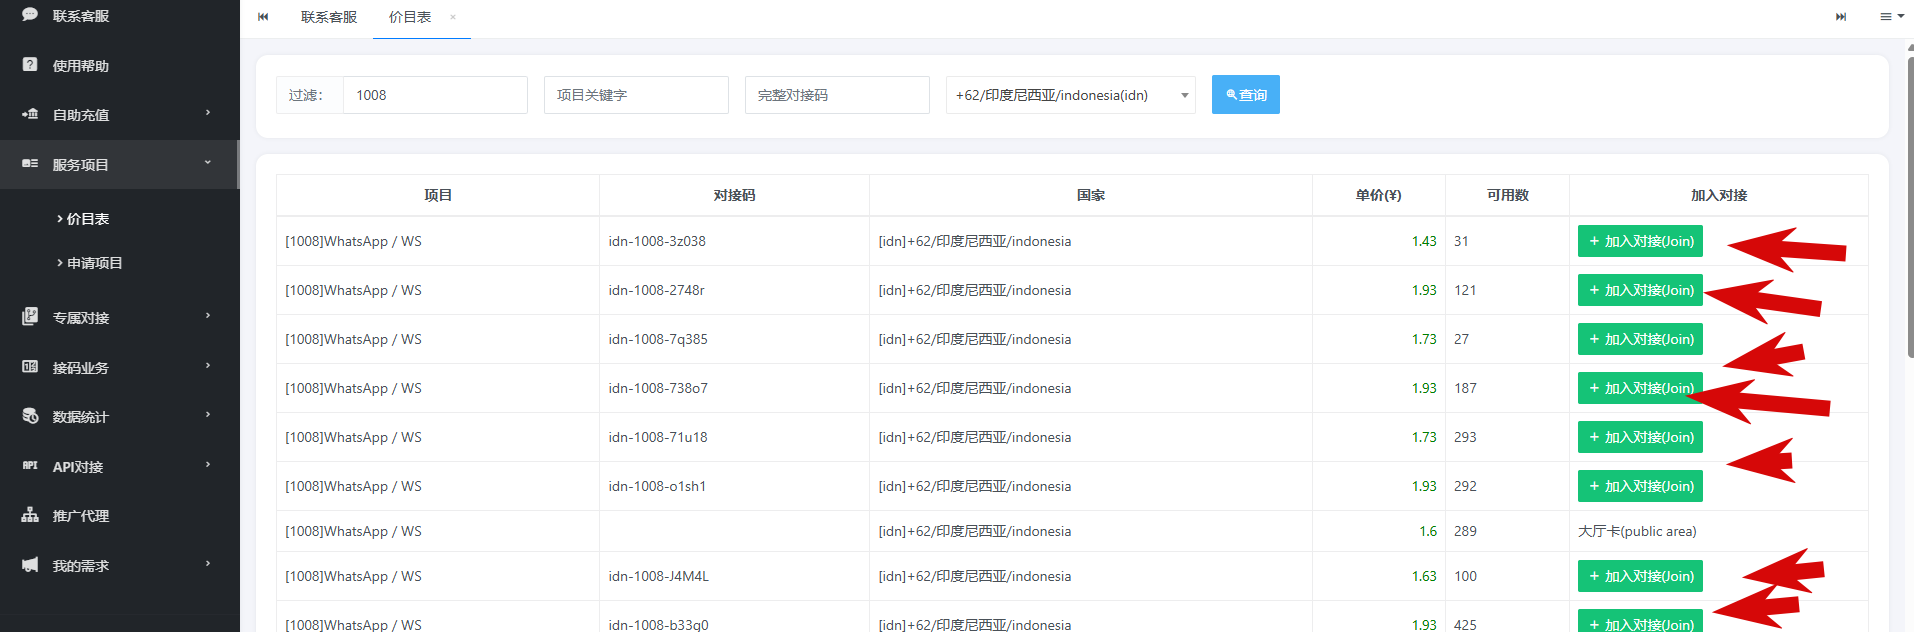This screenshot has height=635, width=1914.
Task: Click the 项目 column header
Action: point(438,195)
